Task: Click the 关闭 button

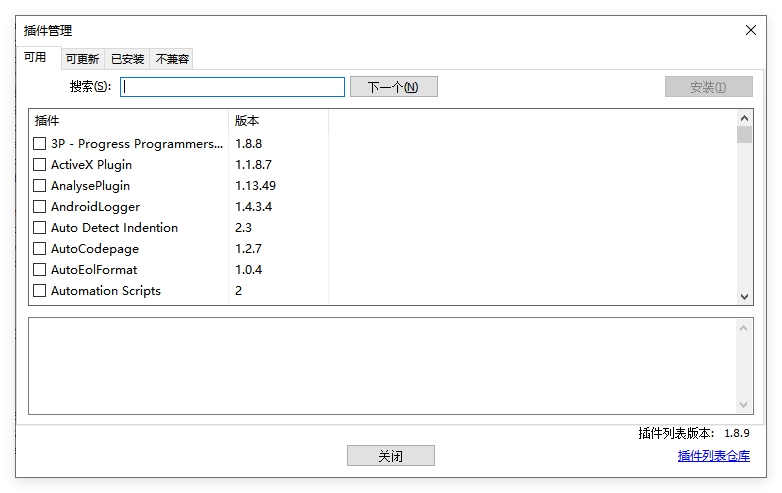Action: pyautogui.click(x=391, y=456)
